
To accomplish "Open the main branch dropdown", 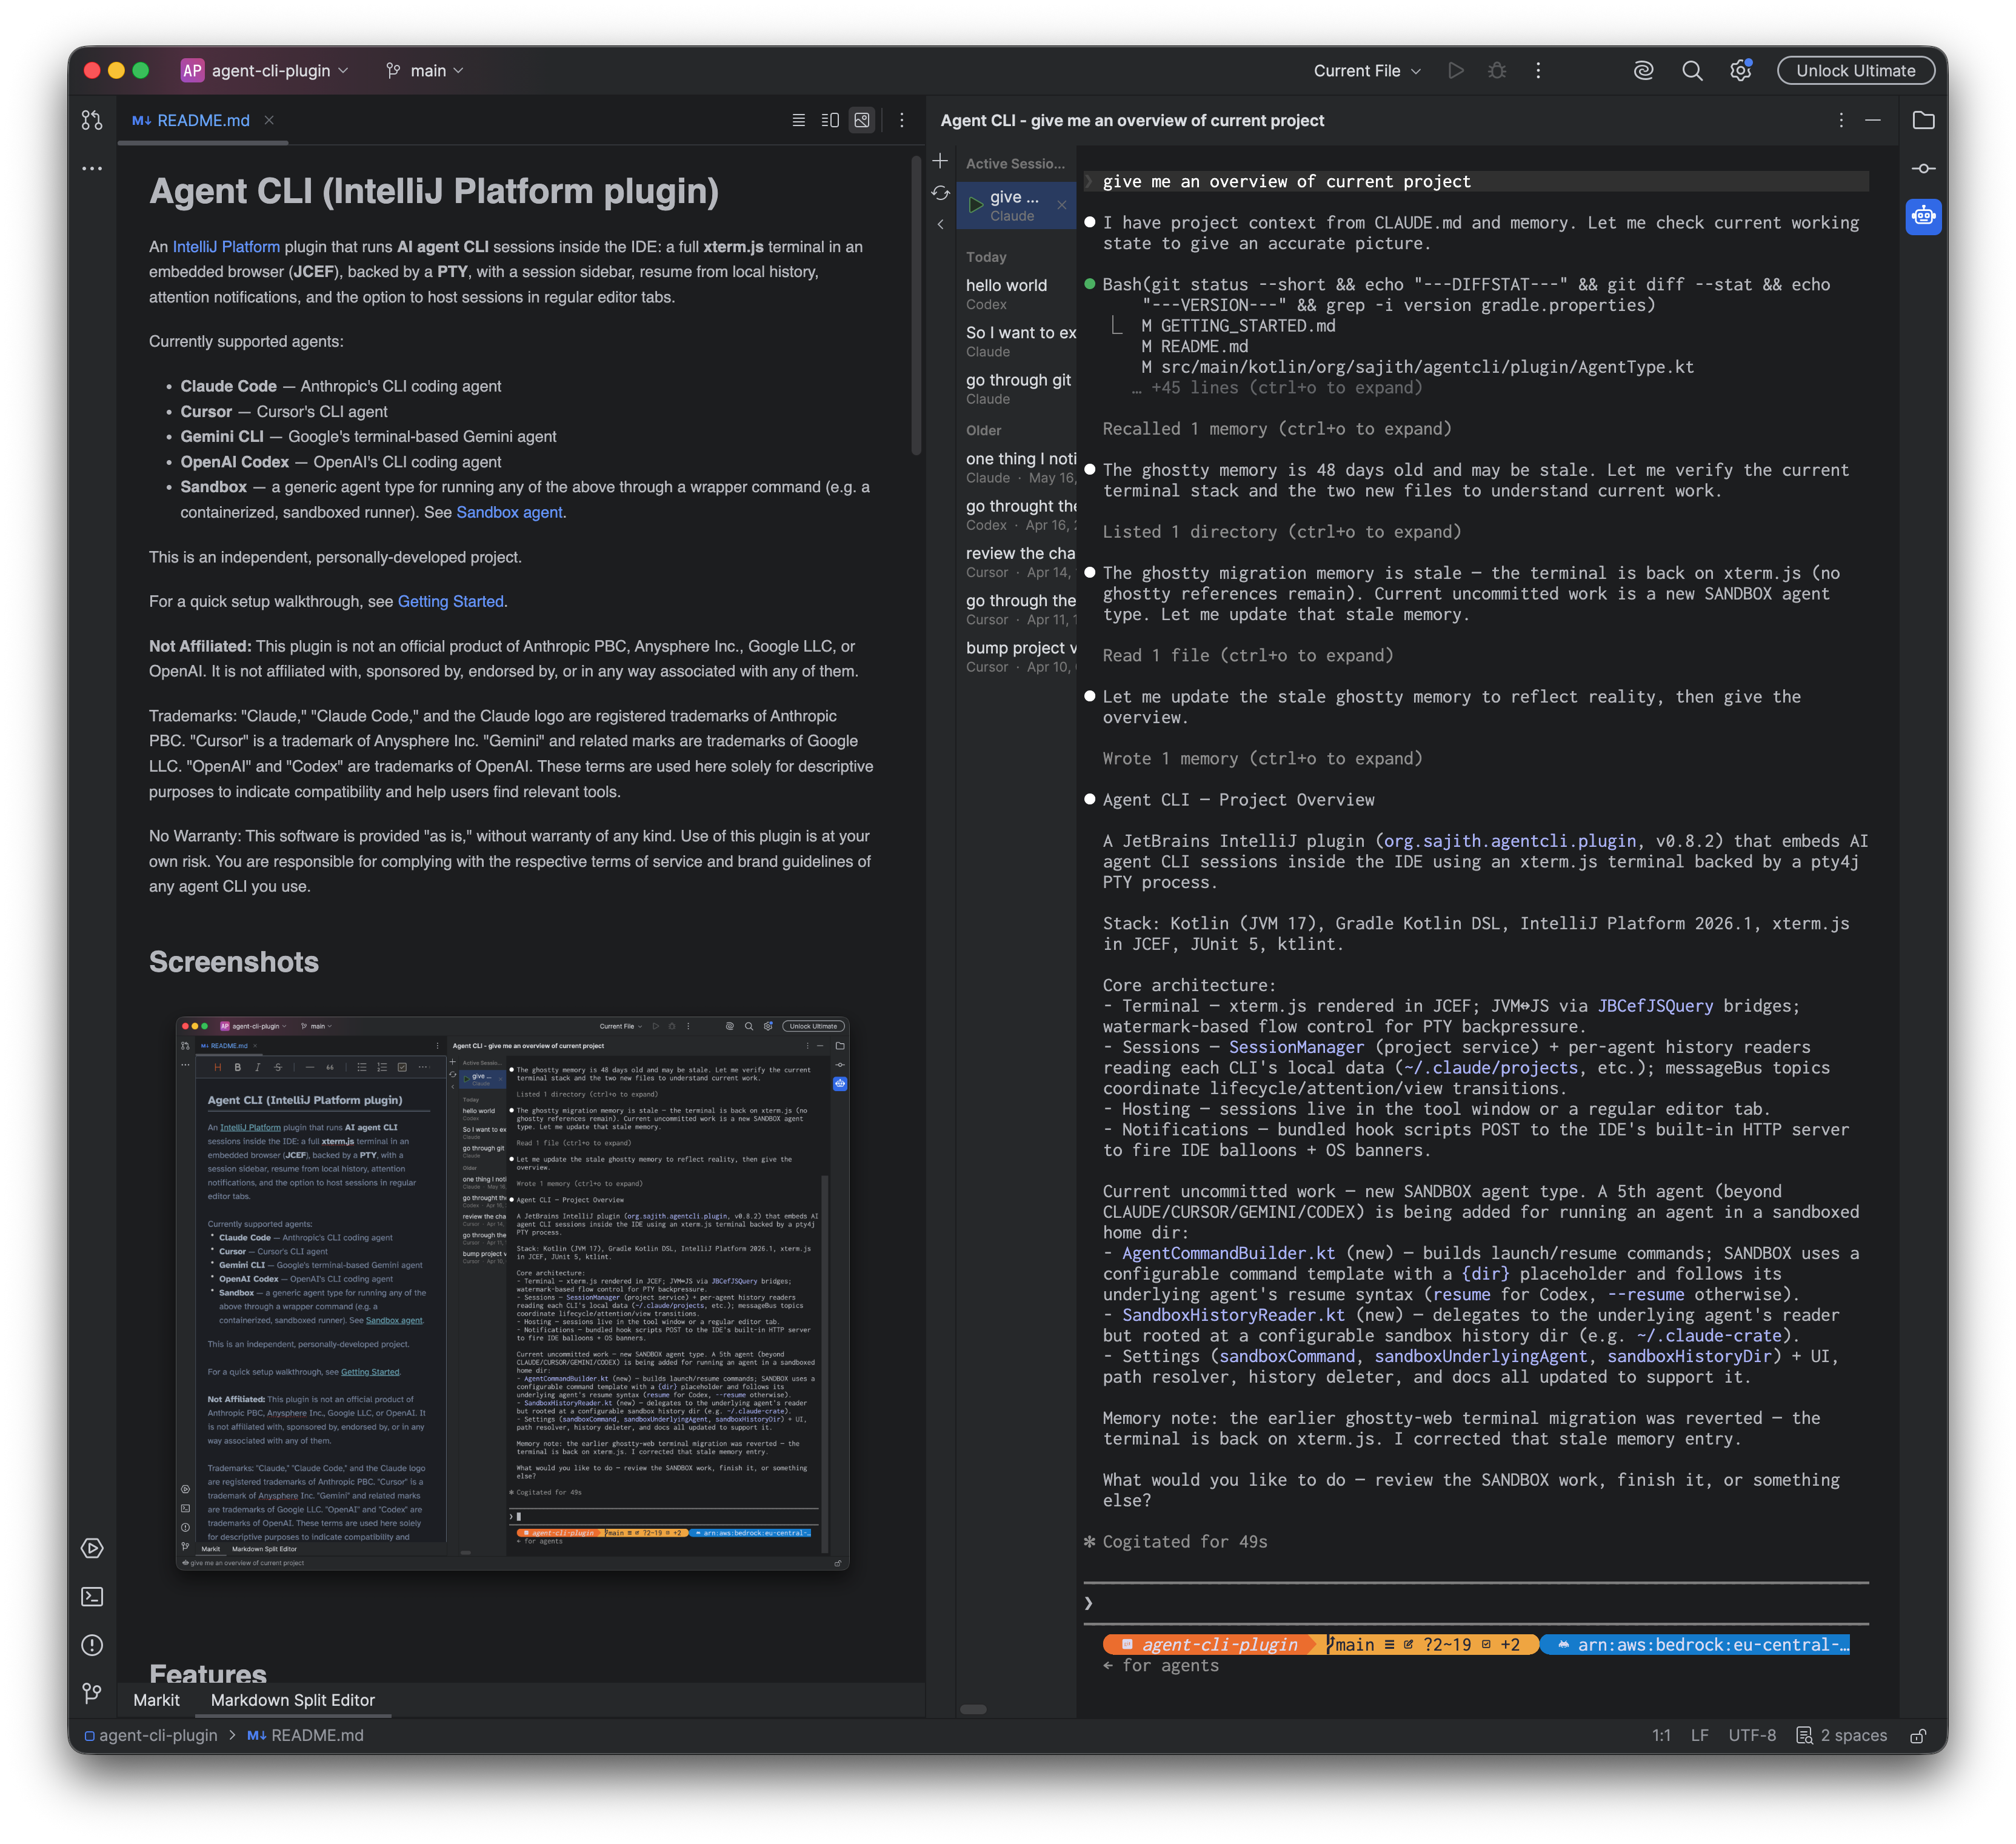I will (425, 70).
